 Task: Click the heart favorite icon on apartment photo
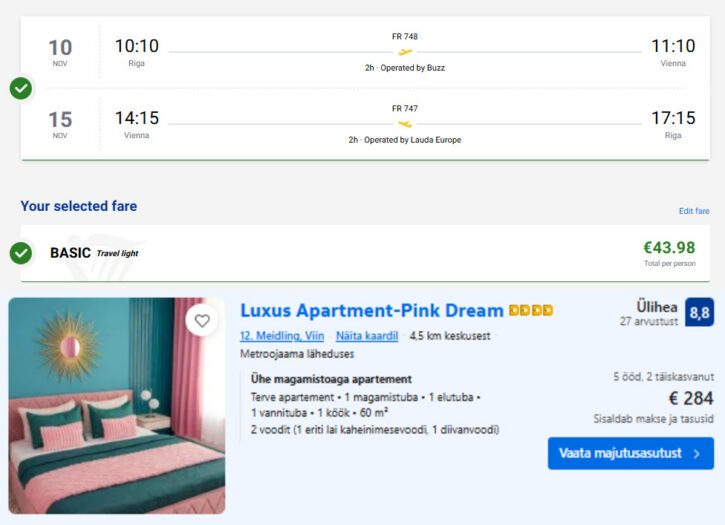[x=202, y=321]
